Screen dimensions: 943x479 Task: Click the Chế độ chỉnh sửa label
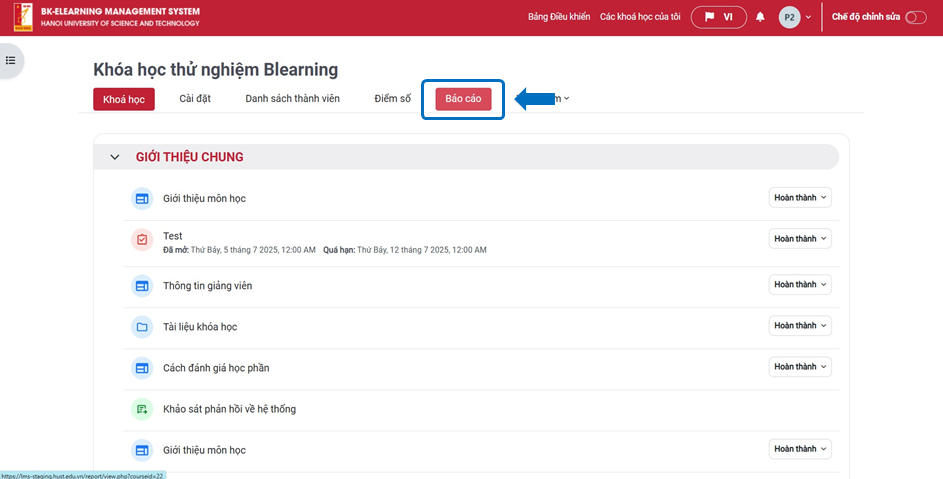(865, 17)
